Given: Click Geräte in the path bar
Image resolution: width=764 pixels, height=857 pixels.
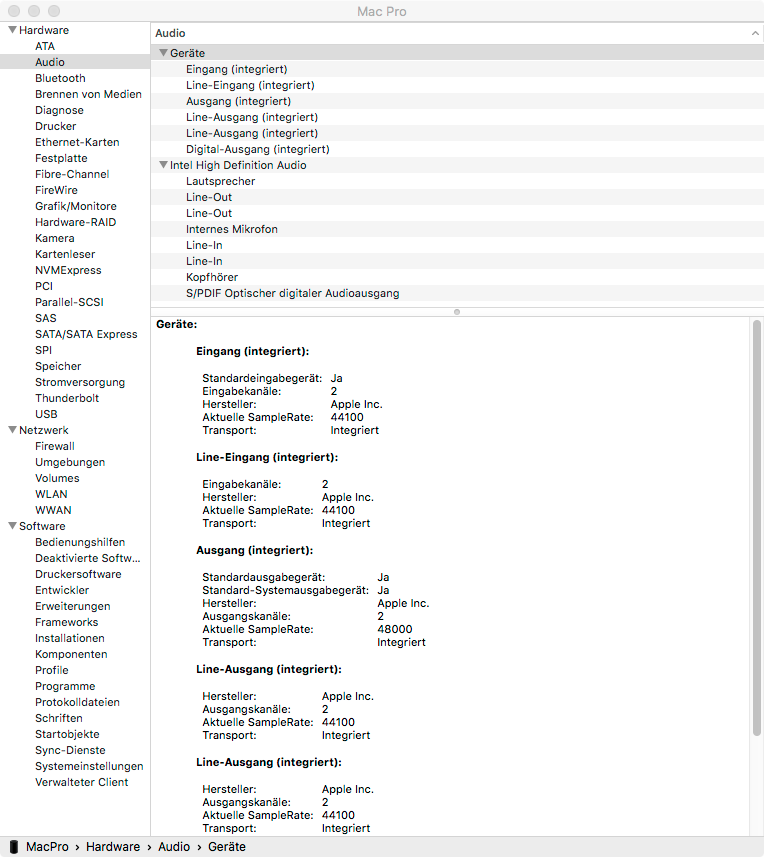Looking at the screenshot, I should [227, 846].
